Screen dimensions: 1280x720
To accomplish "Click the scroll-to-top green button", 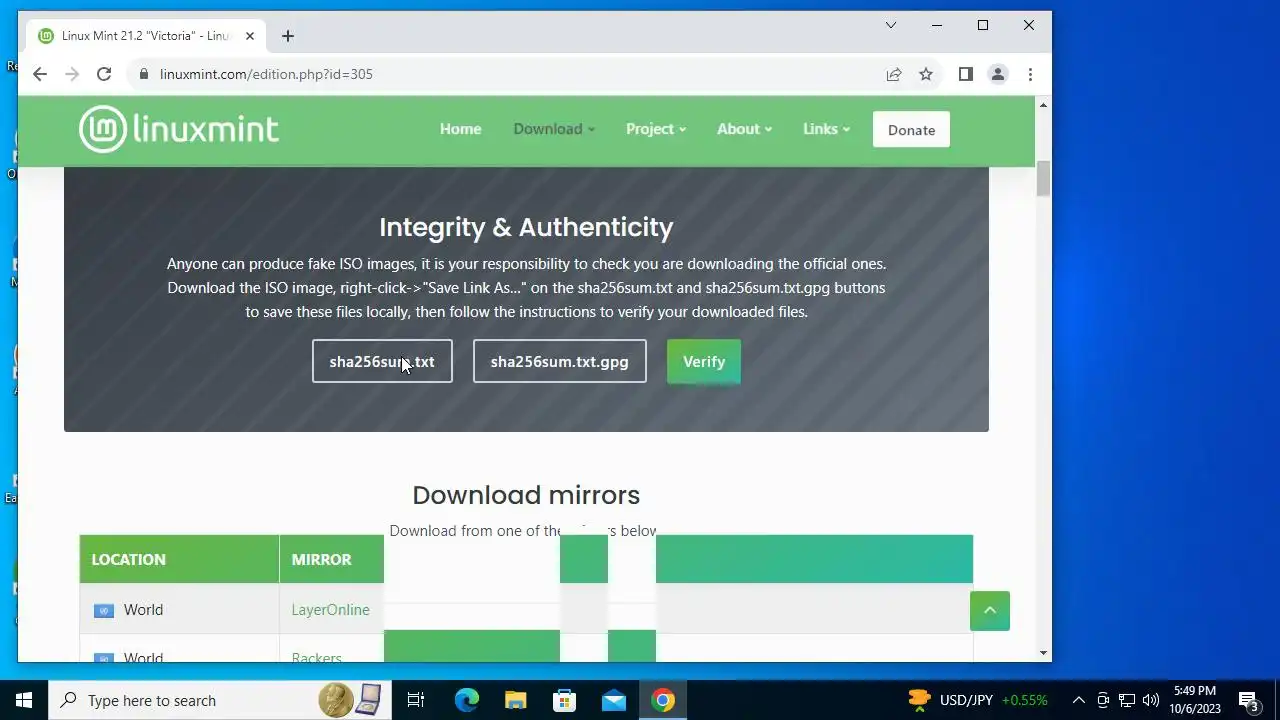I will (x=990, y=611).
